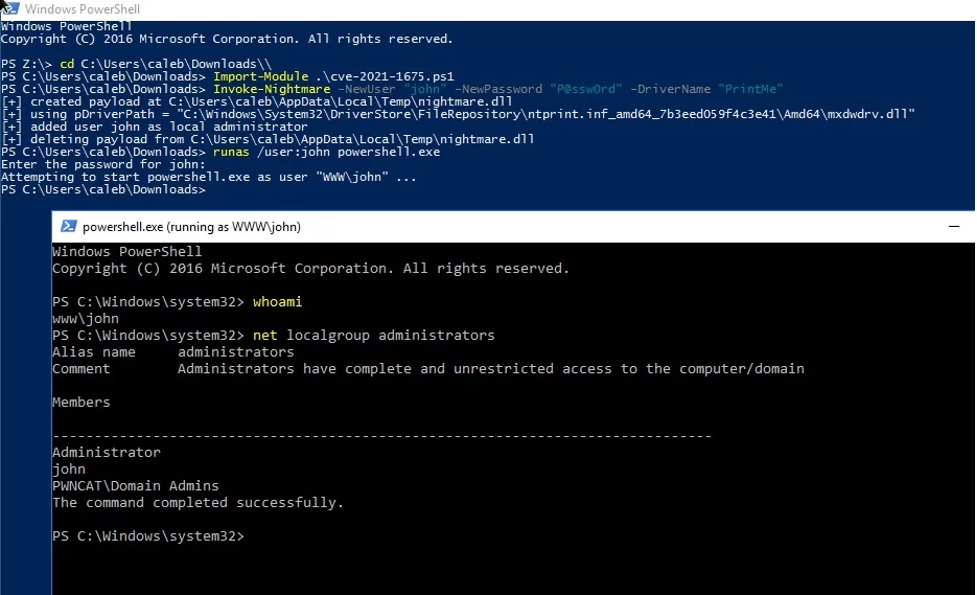Click the Windows PowerShell icon in the back window title bar
Image resolution: width=977 pixels, height=595 pixels.
click(x=10, y=9)
